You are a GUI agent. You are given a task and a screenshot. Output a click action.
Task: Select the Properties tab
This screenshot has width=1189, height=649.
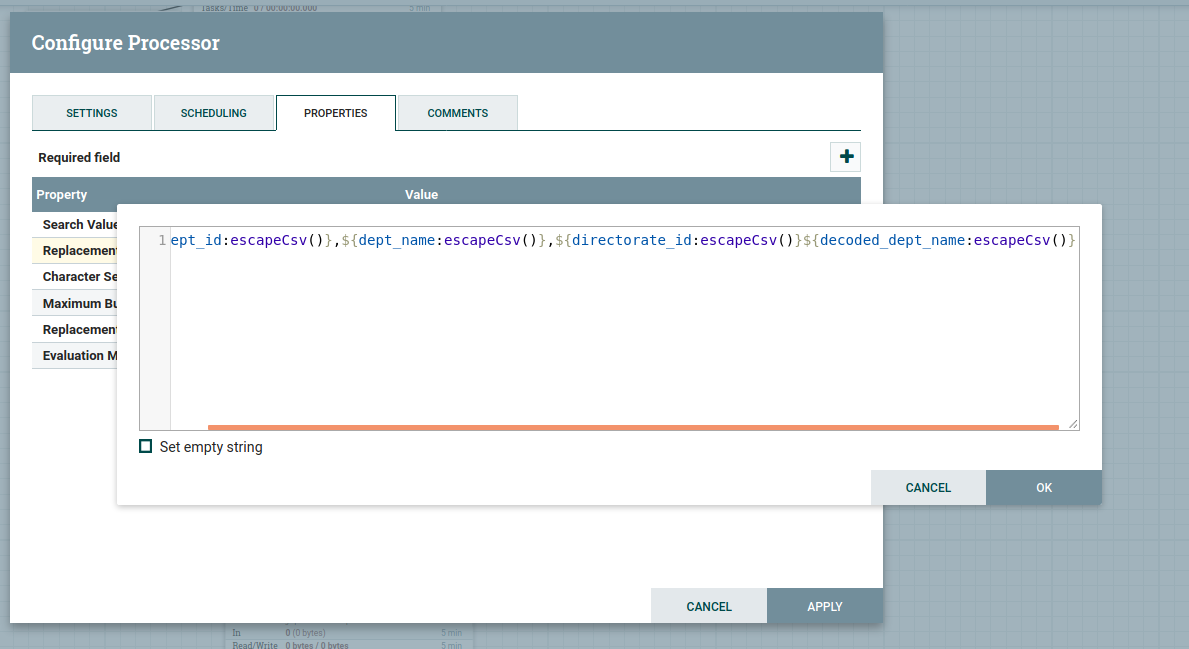336,113
